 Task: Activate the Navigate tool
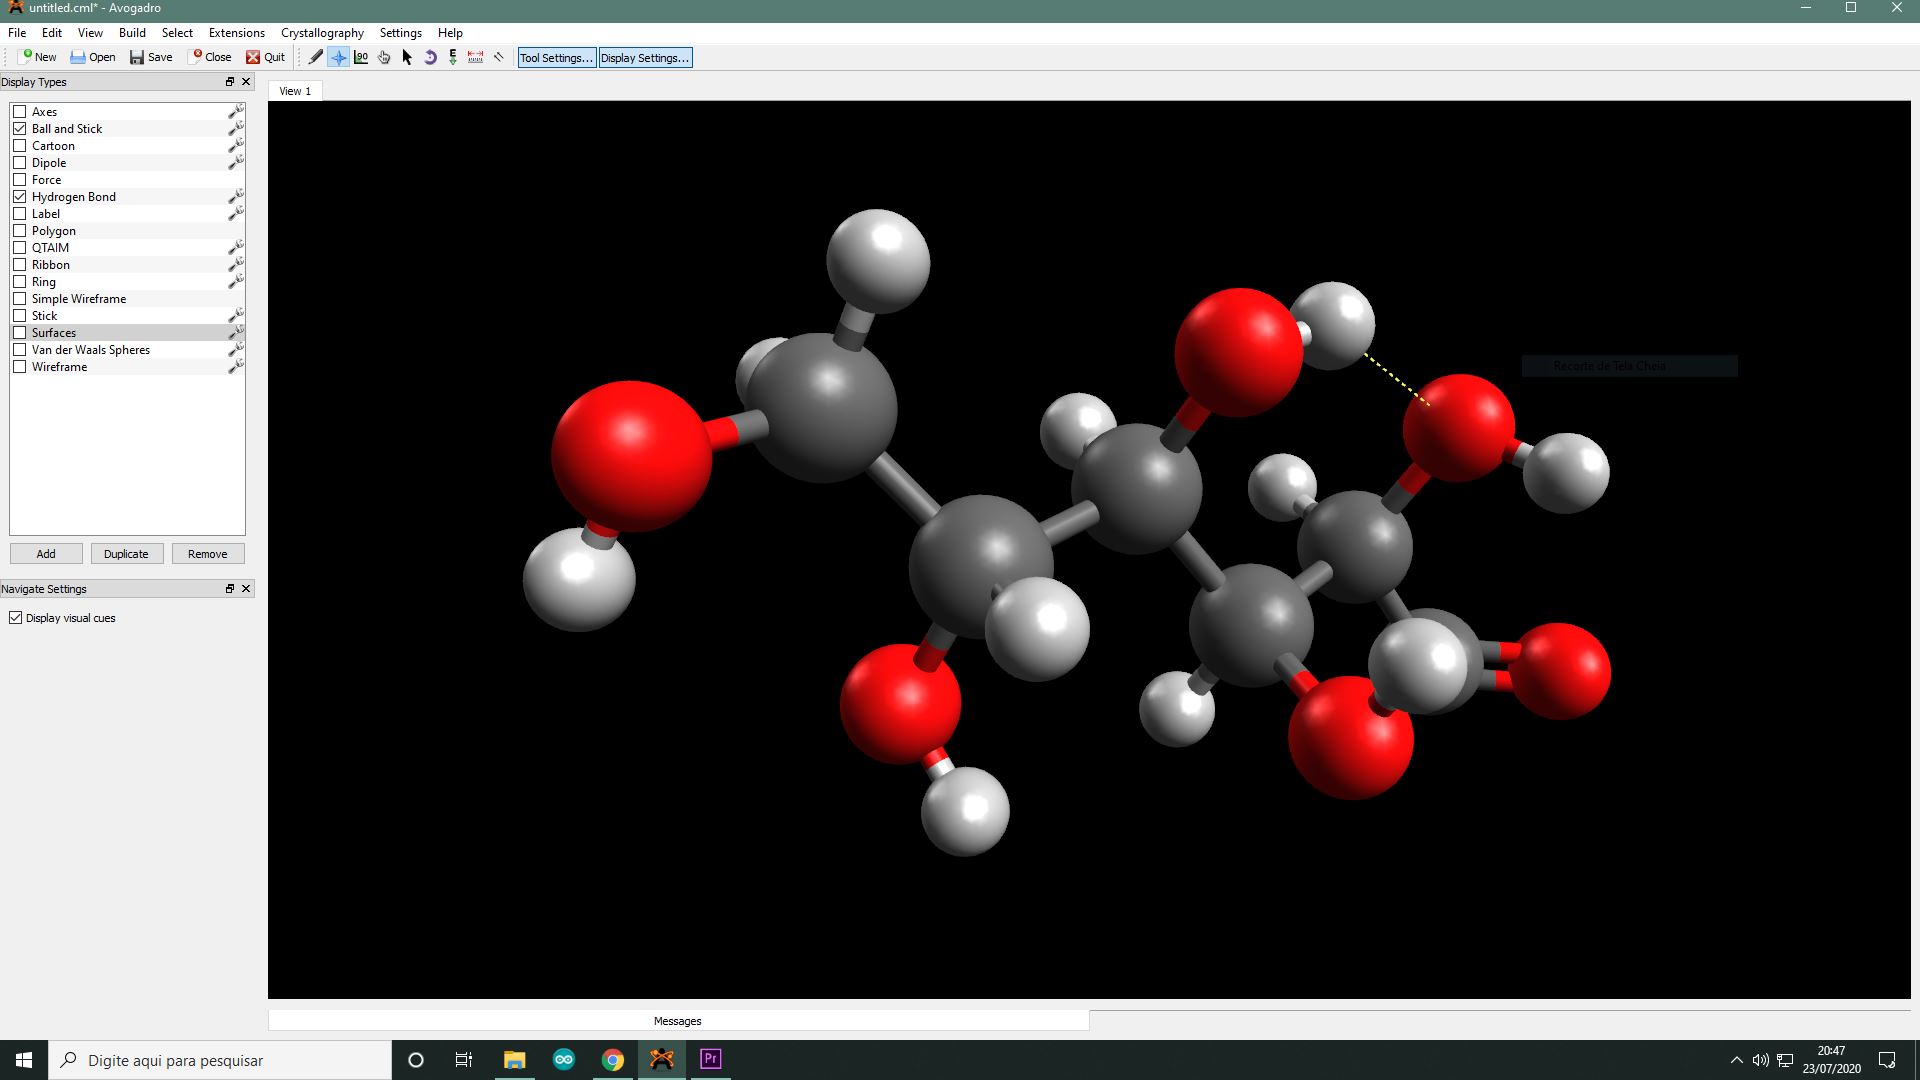click(339, 57)
